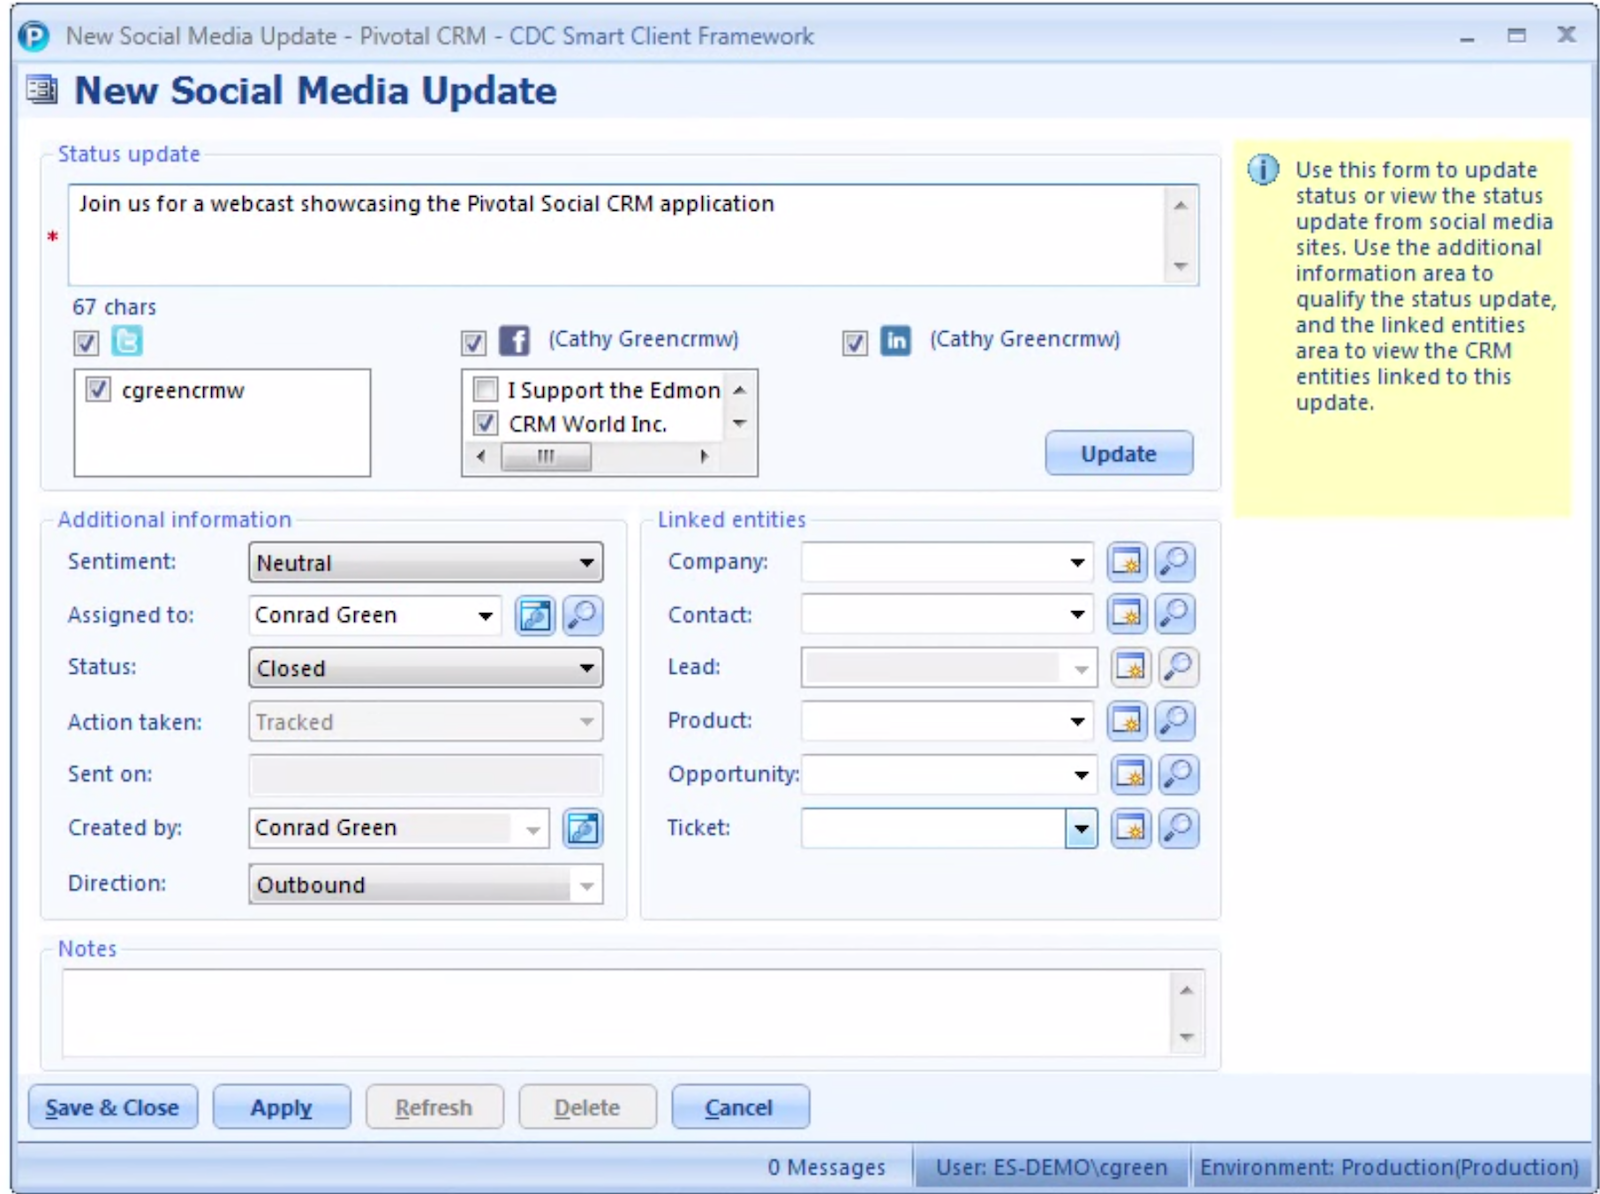The width and height of the screenshot is (1600, 1194).
Task: Click the Opportunity search magnifier icon
Action: point(1178,774)
